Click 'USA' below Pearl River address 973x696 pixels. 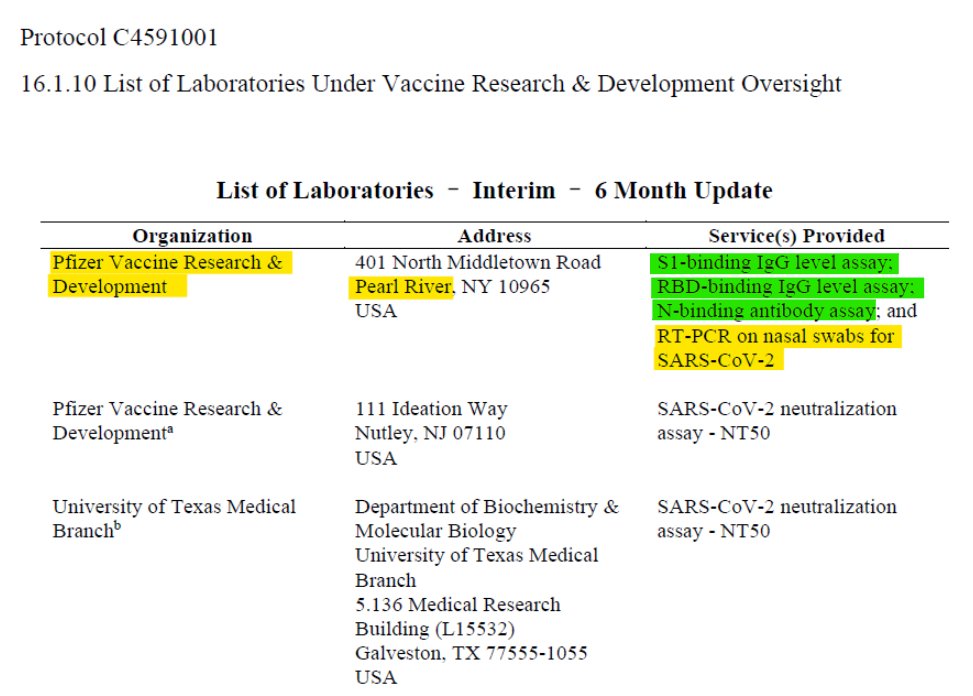(x=375, y=311)
